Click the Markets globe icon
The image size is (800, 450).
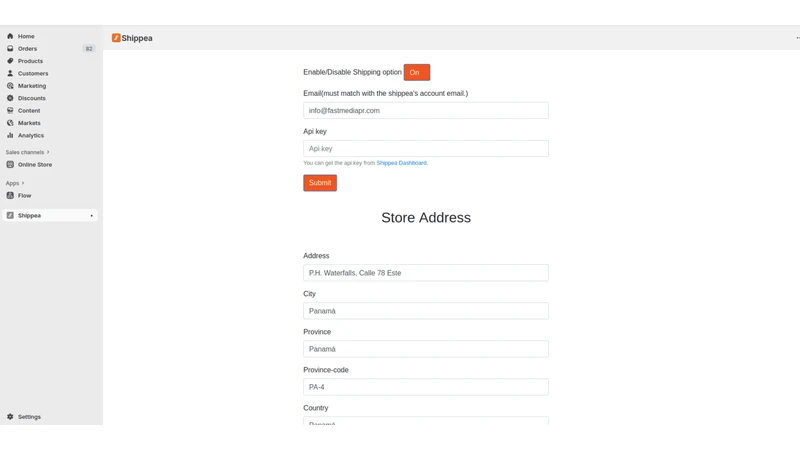(x=10, y=123)
